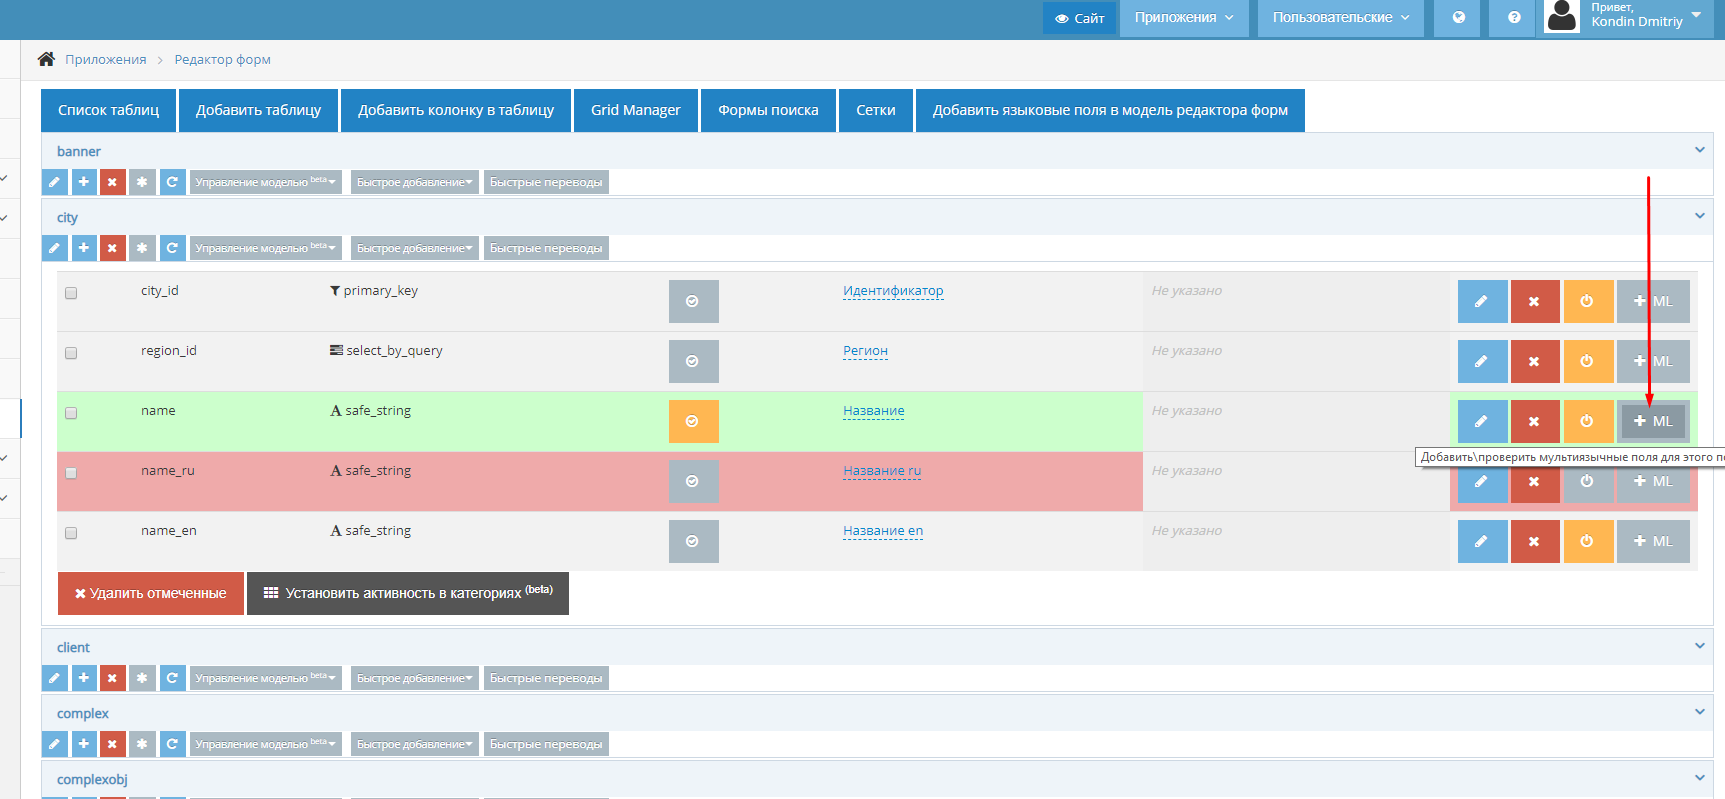Image resolution: width=1725 pixels, height=799 pixels.
Task: Click the red delete icon in region_id row
Action: 1535,361
